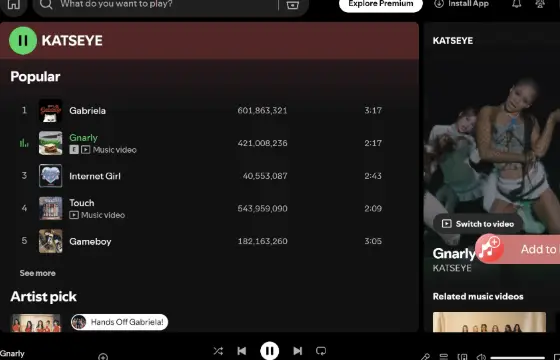The image size is (560, 360).
Task: Add Gnarly to Liked Songs via the plus icon
Action: click(103, 356)
